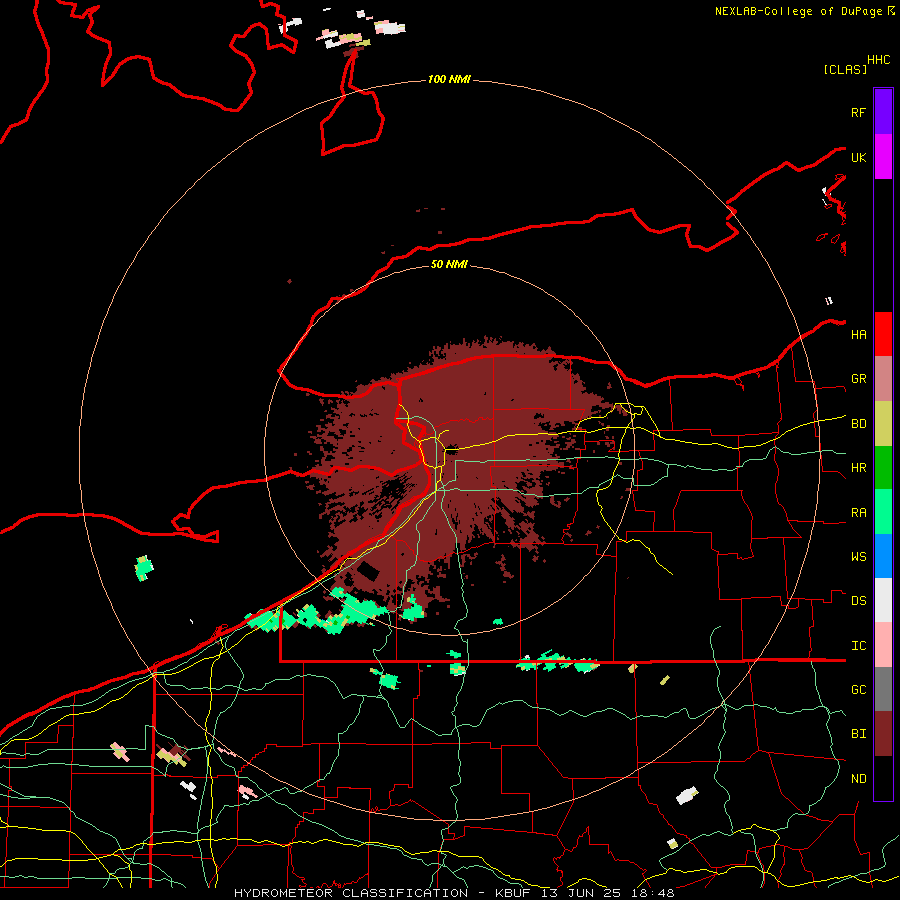The height and width of the screenshot is (900, 900).
Task: Click the GR pinkish legend swatch
Action: click(x=883, y=379)
